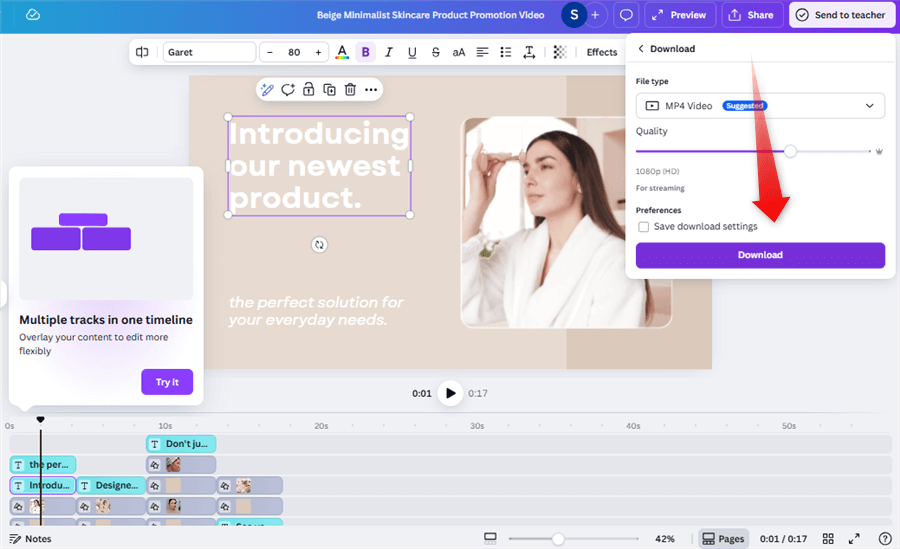Toggle italic text style
Image resolution: width=900 pixels, height=549 pixels.
[x=388, y=52]
